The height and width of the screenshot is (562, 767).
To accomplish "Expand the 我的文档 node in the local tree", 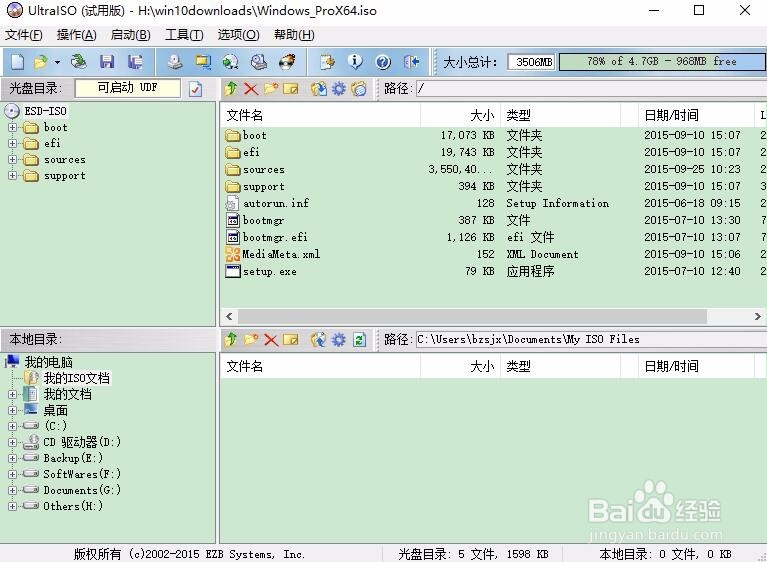I will coord(13,394).
